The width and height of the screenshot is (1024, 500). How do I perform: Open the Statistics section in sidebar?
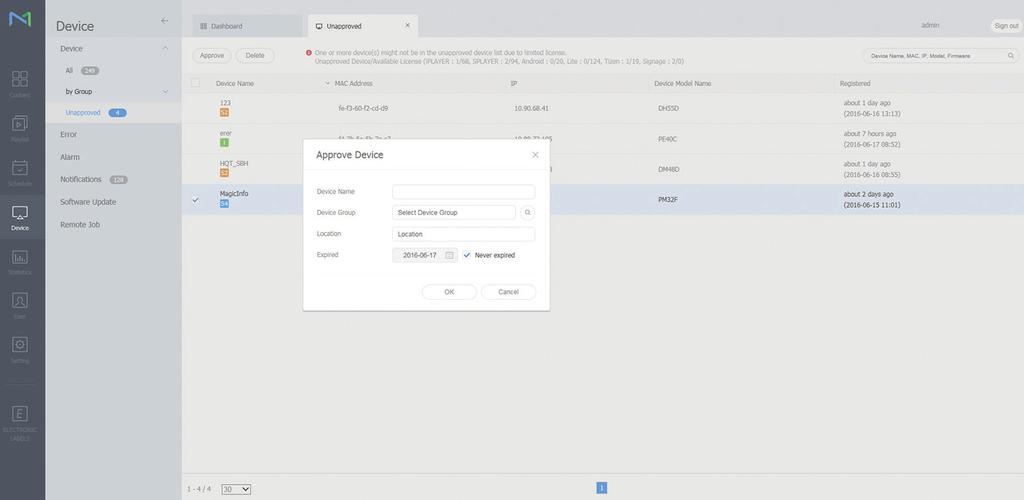(x=20, y=261)
